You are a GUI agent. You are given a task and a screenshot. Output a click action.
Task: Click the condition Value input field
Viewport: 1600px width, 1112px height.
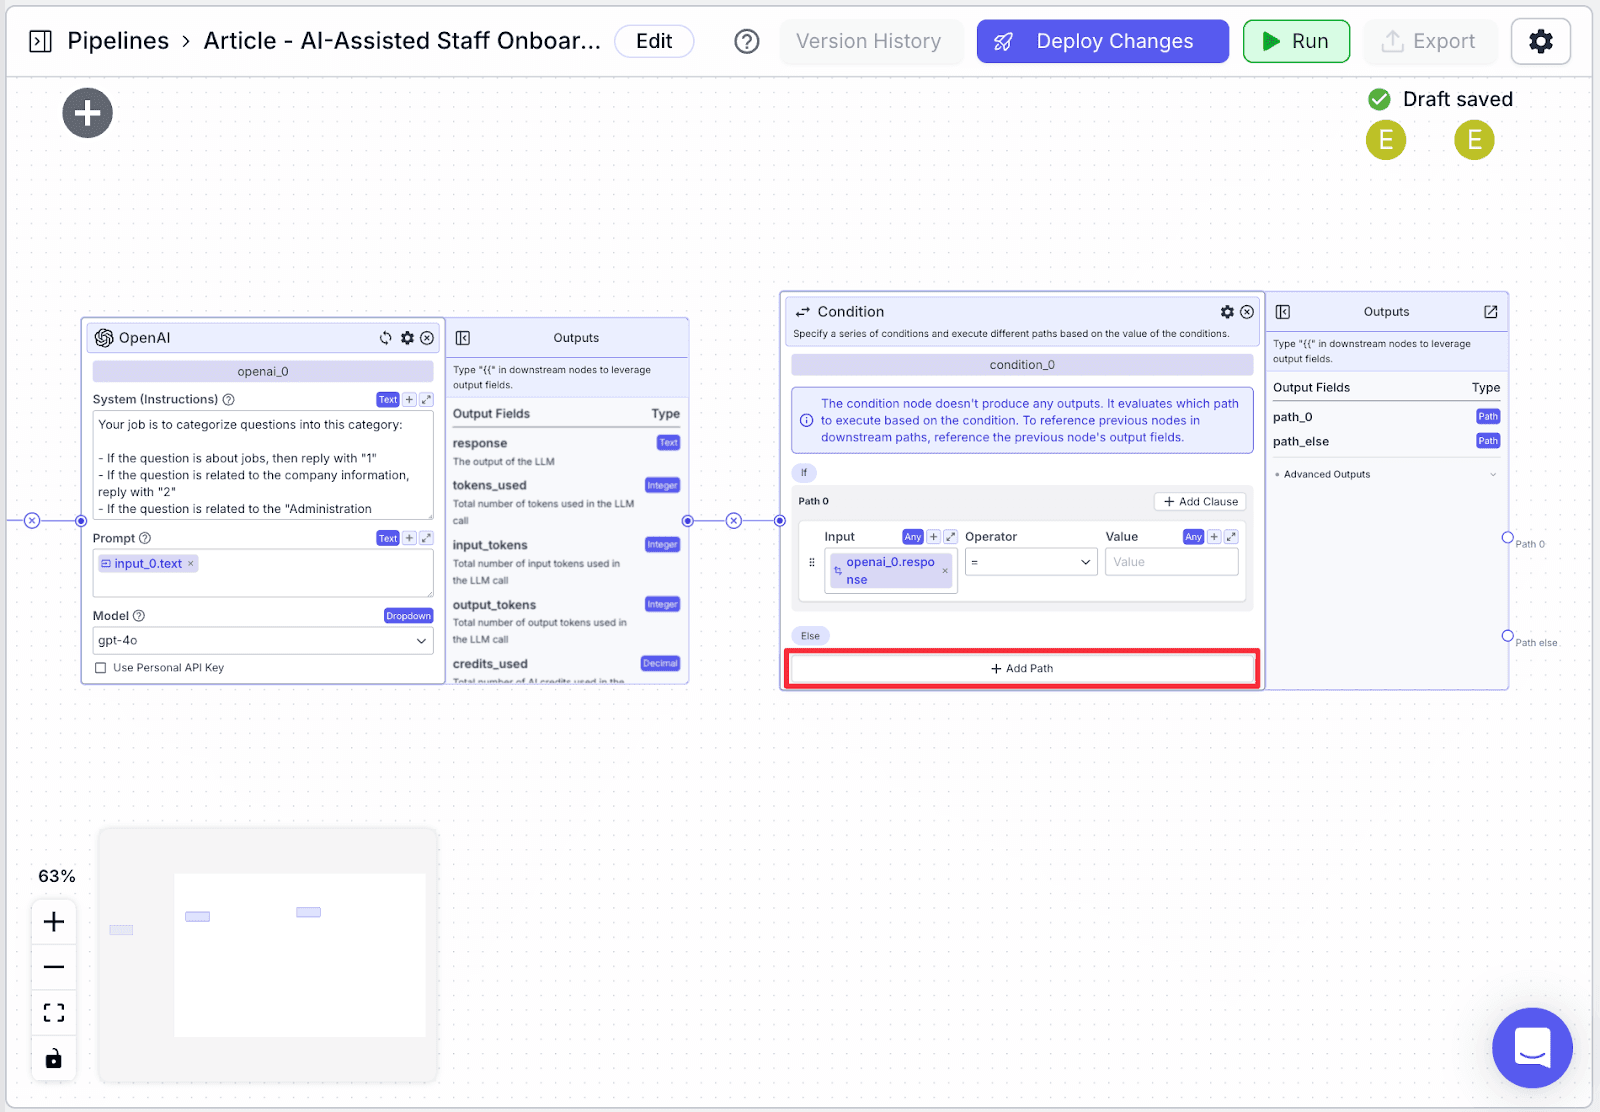[1172, 562]
